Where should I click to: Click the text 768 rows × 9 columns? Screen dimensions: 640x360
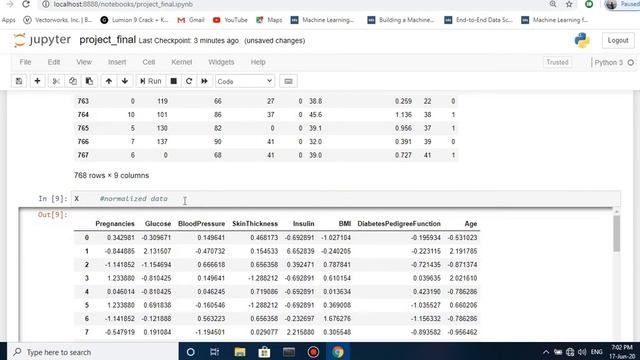(111, 176)
